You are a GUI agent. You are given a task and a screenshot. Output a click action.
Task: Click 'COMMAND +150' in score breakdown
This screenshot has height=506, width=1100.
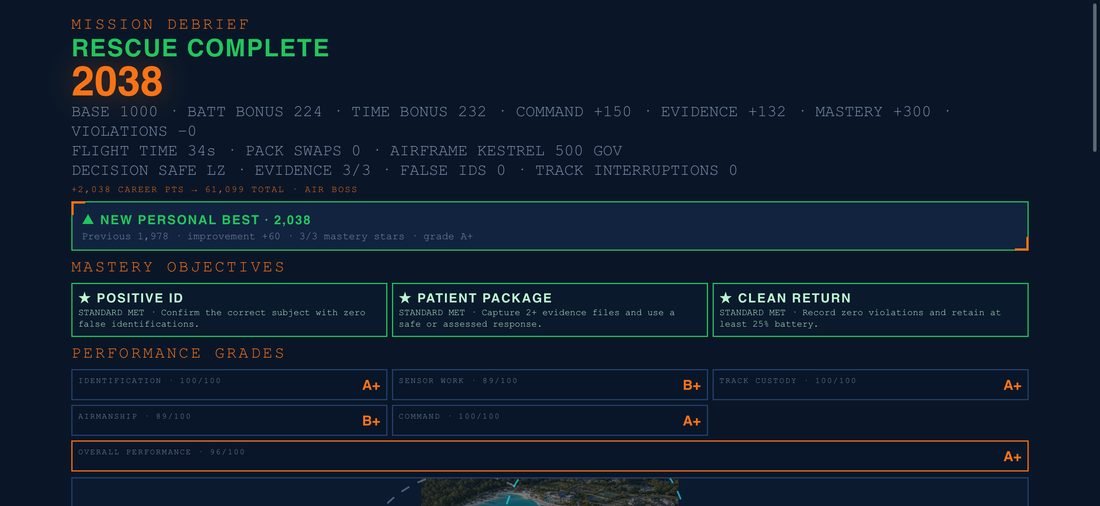pos(573,112)
